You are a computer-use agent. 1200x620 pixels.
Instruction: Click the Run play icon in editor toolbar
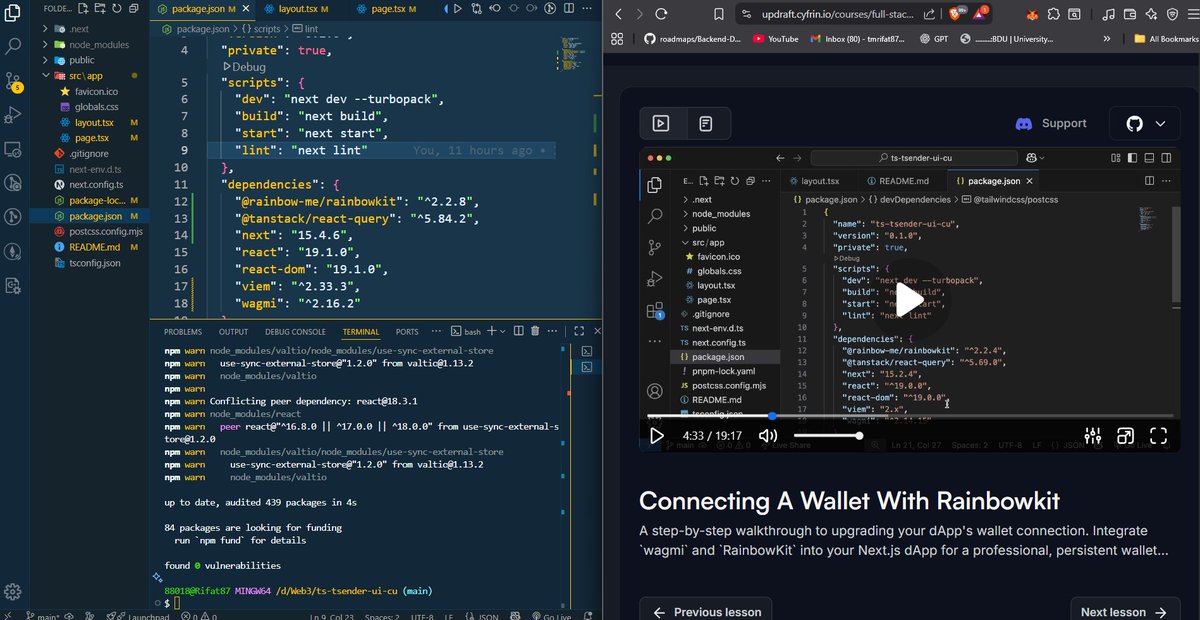pos(456,8)
